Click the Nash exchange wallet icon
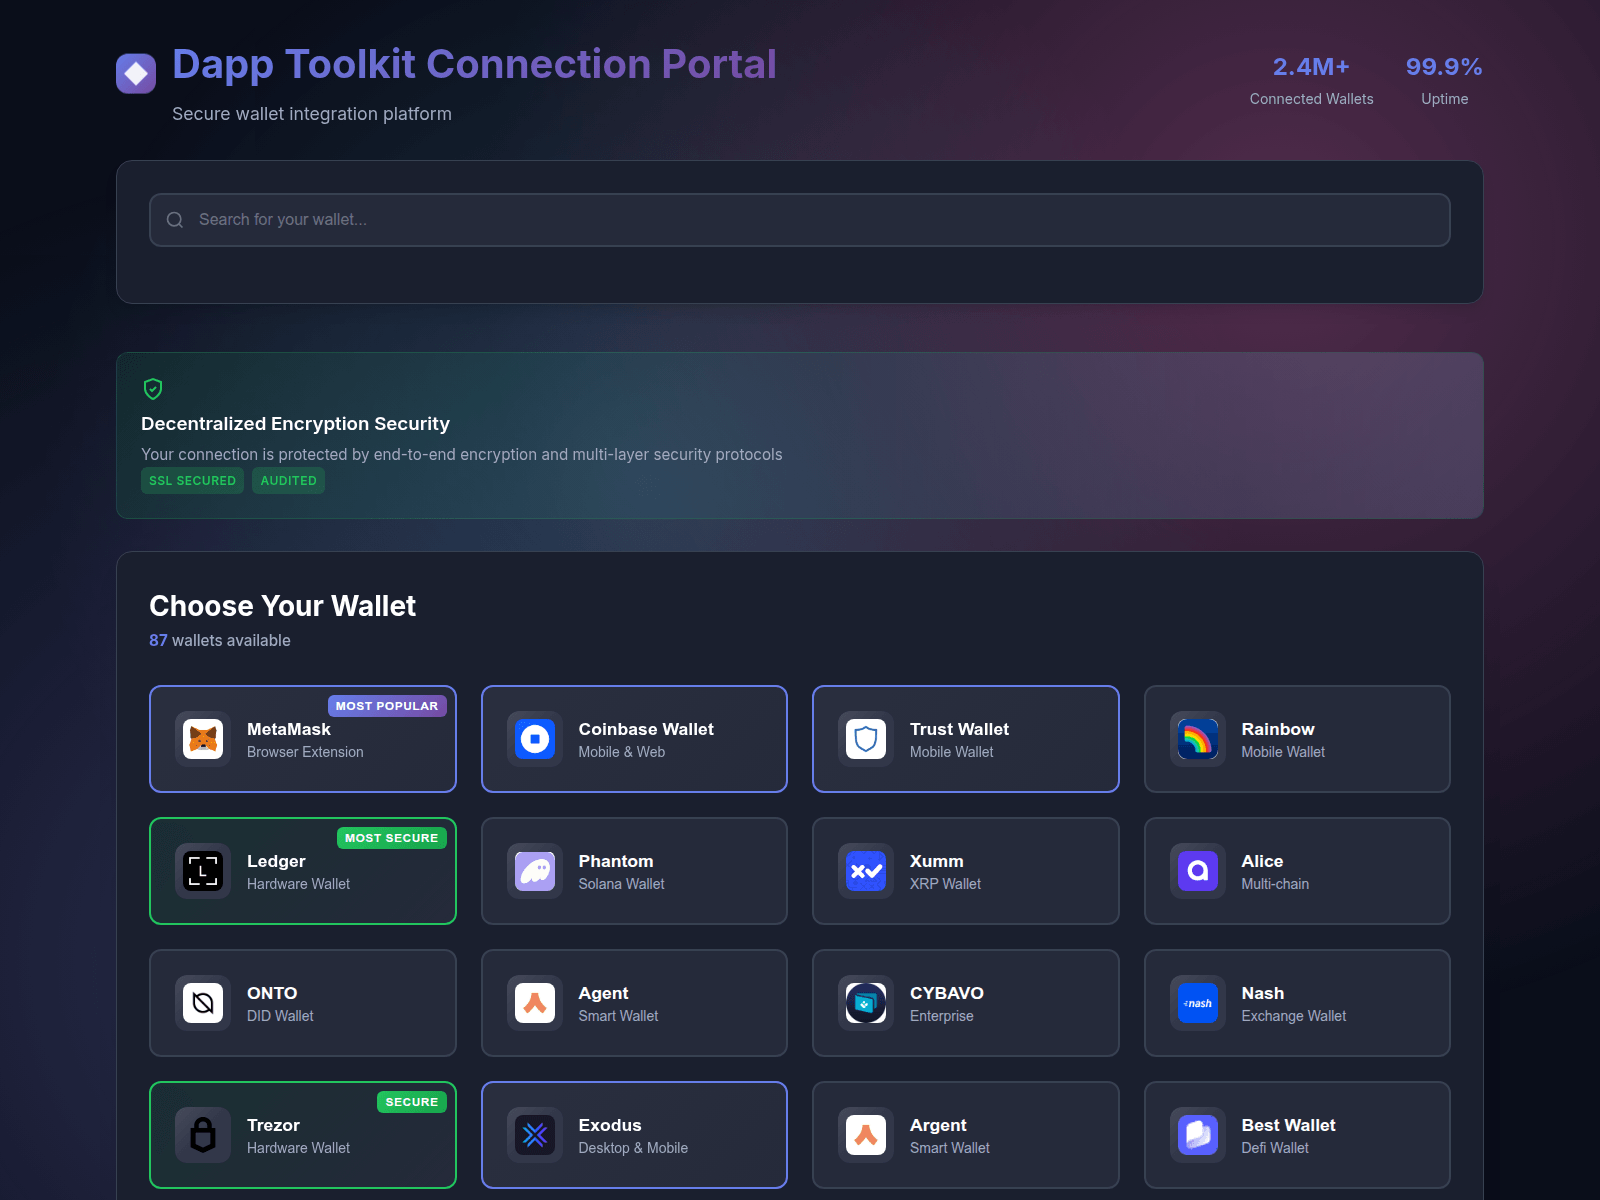The width and height of the screenshot is (1600, 1200). click(x=1198, y=1003)
